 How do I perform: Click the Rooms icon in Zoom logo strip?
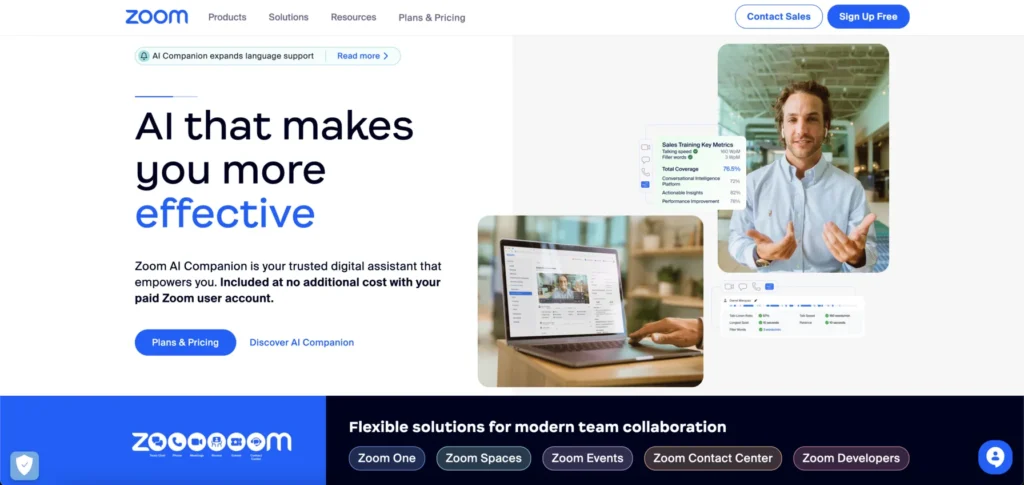click(x=217, y=442)
